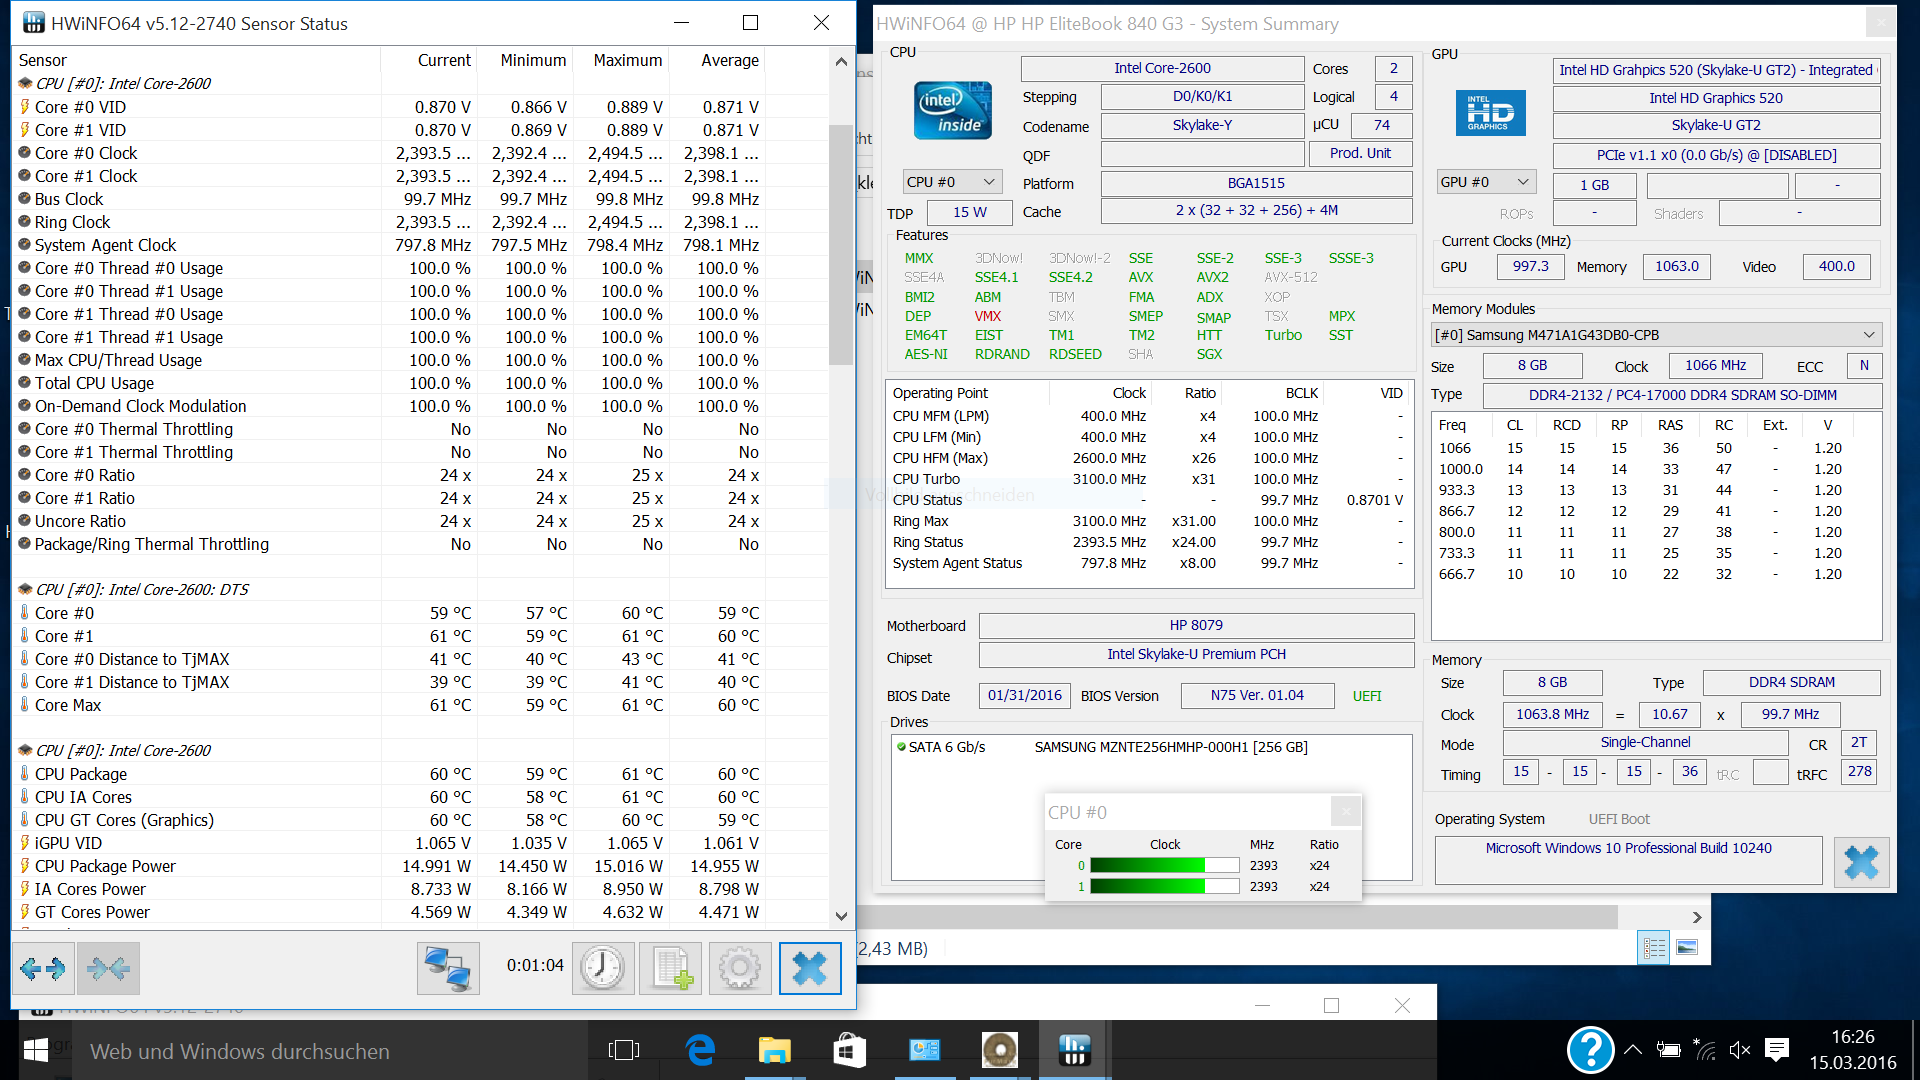Click the Average column header

[729, 60]
